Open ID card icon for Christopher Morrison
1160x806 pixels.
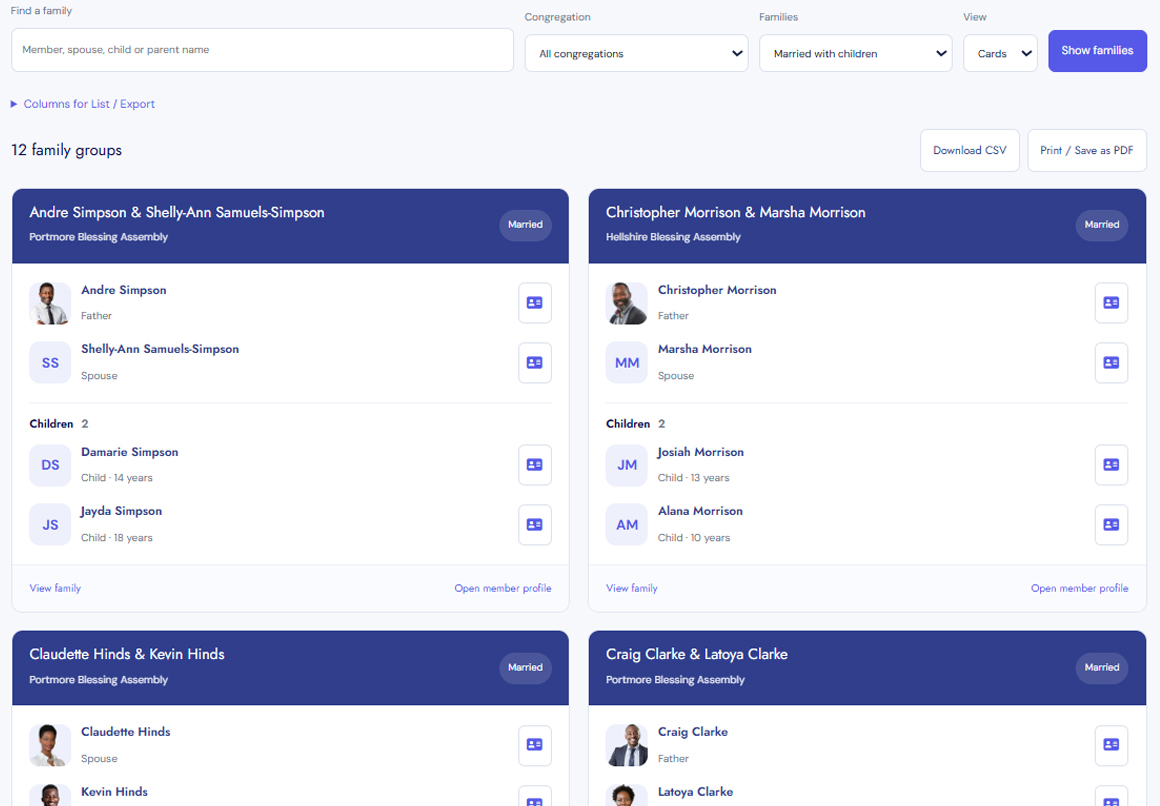[x=1111, y=303]
